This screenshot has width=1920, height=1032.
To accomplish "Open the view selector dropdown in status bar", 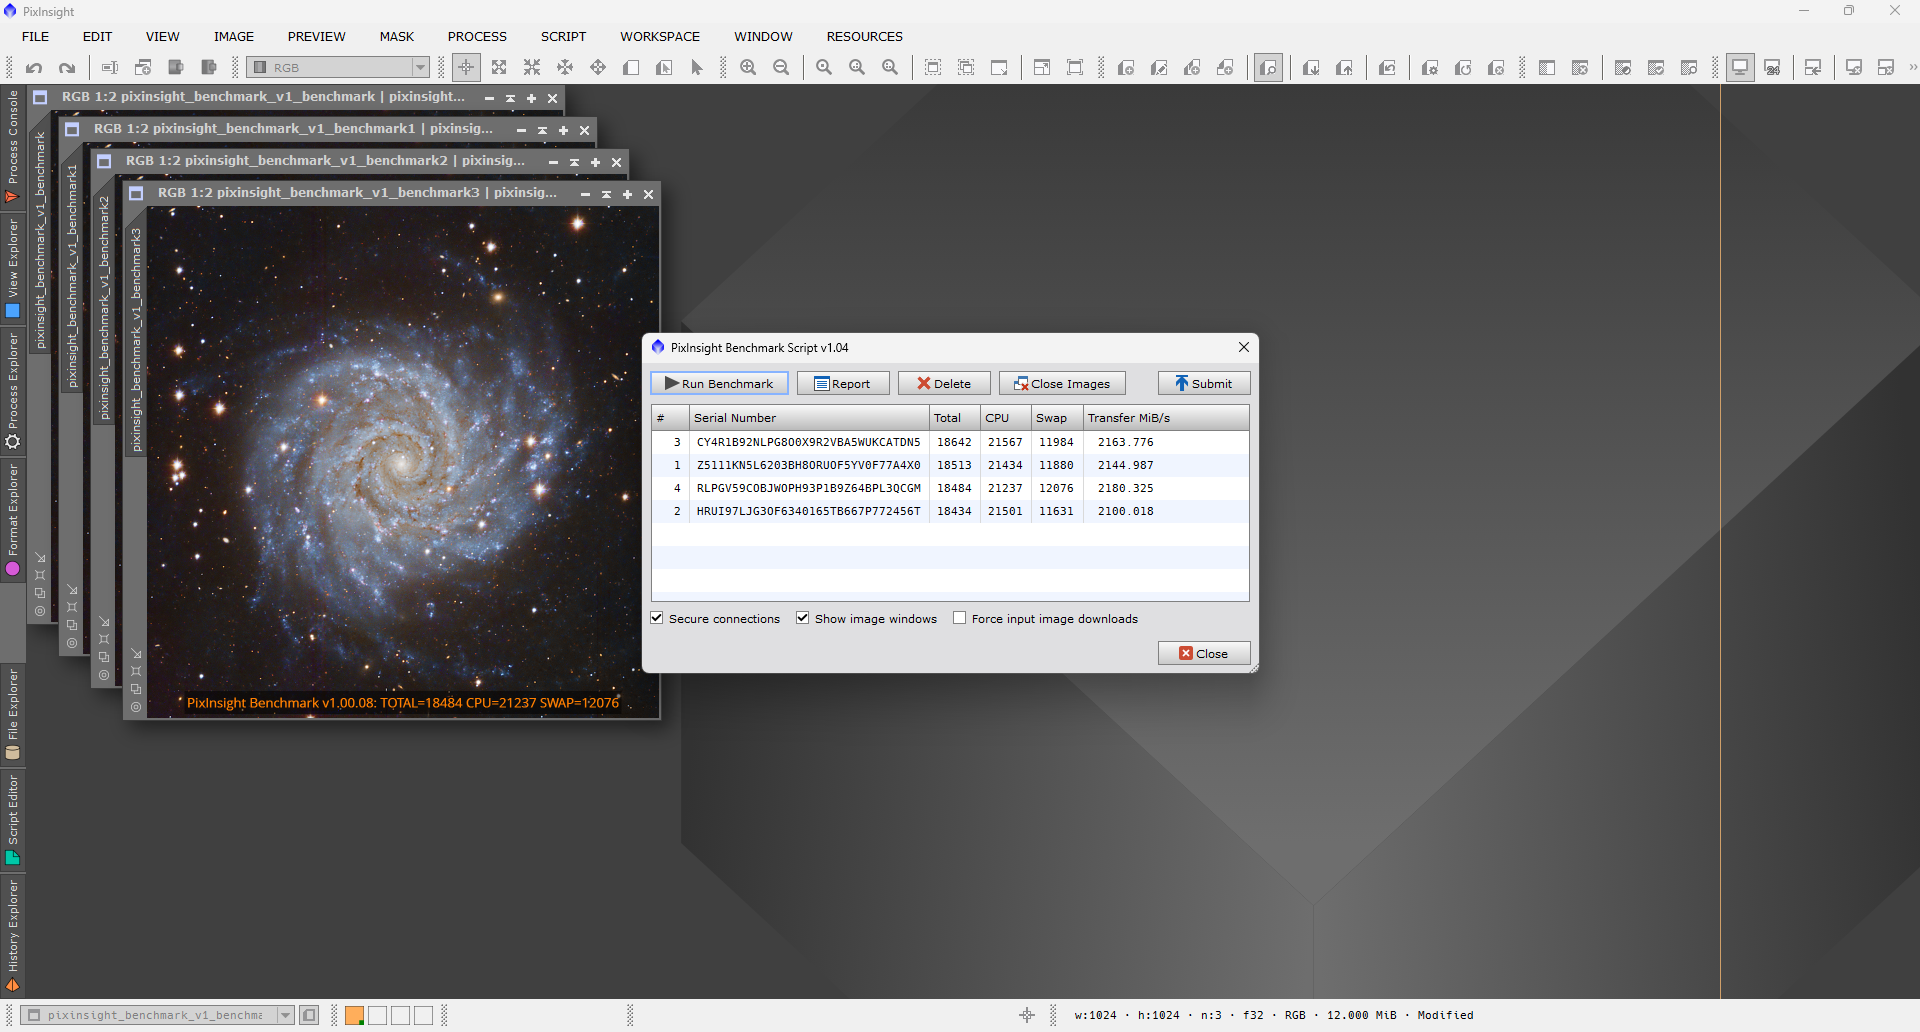I will pos(157,1015).
